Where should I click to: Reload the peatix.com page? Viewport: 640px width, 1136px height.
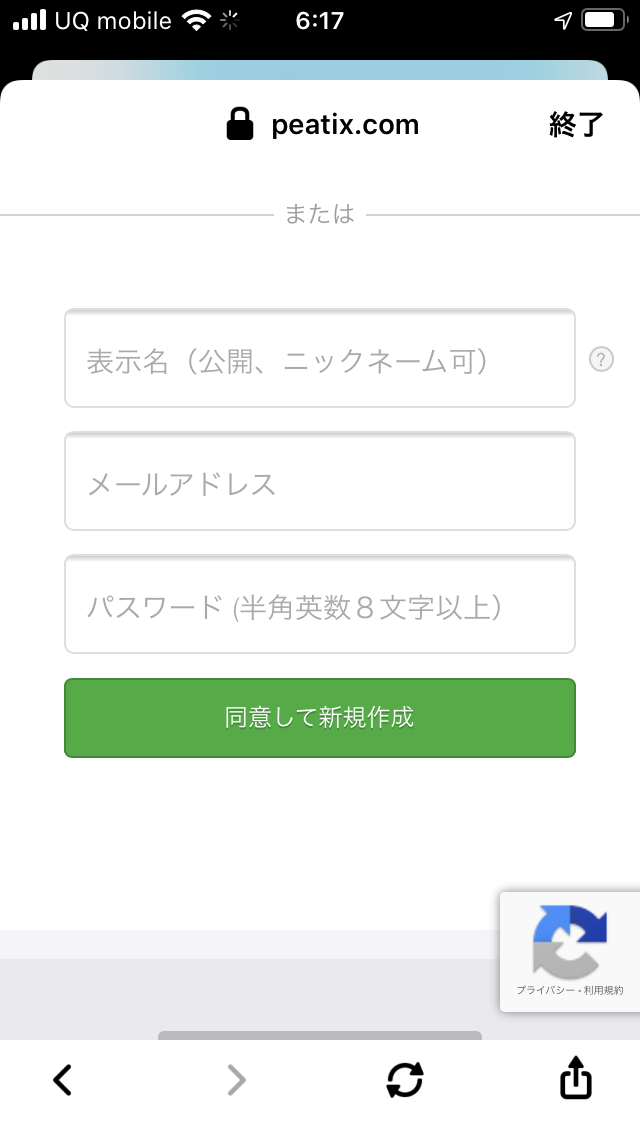[404, 1080]
